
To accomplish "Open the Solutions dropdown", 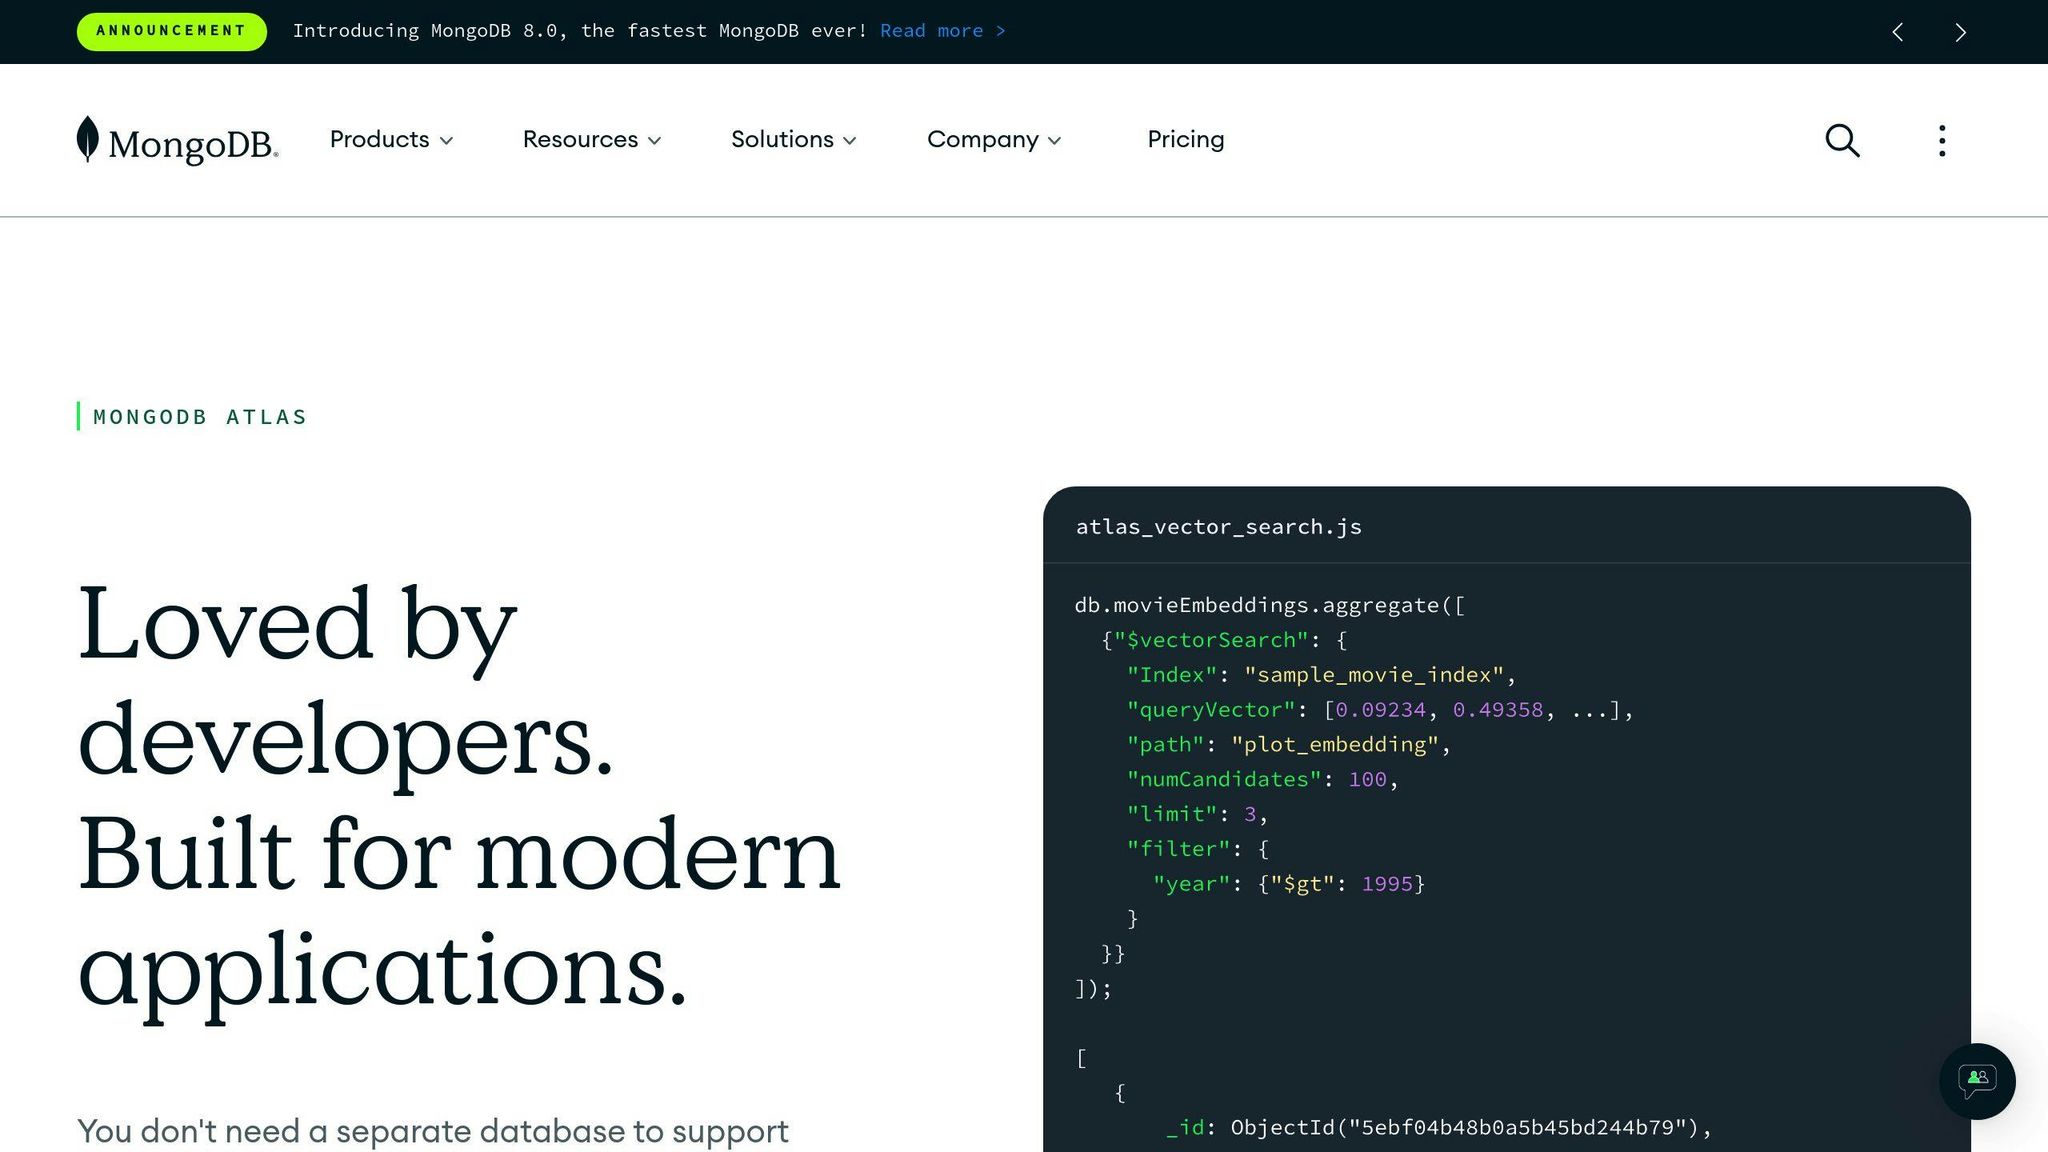I will [793, 140].
